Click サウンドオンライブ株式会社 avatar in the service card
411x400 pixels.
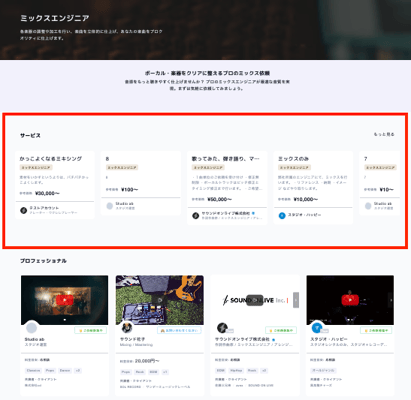pos(196,215)
